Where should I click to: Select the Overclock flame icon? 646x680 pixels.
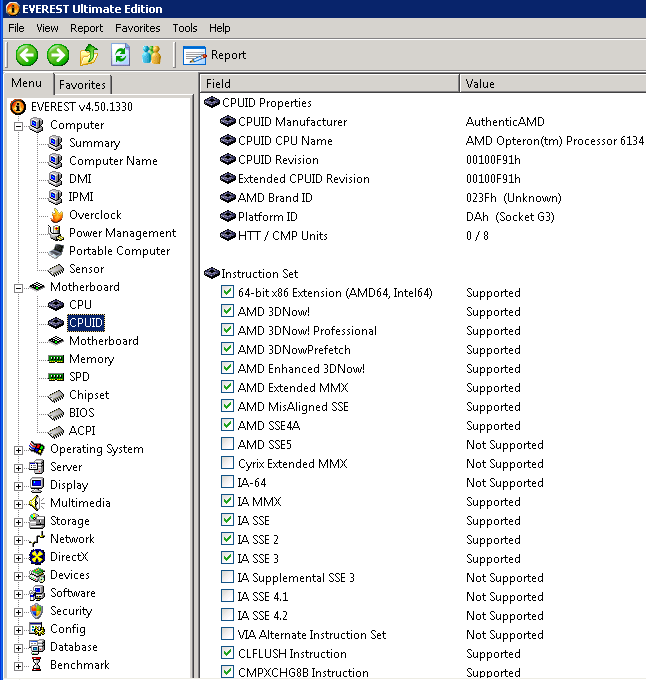[x=56, y=215]
